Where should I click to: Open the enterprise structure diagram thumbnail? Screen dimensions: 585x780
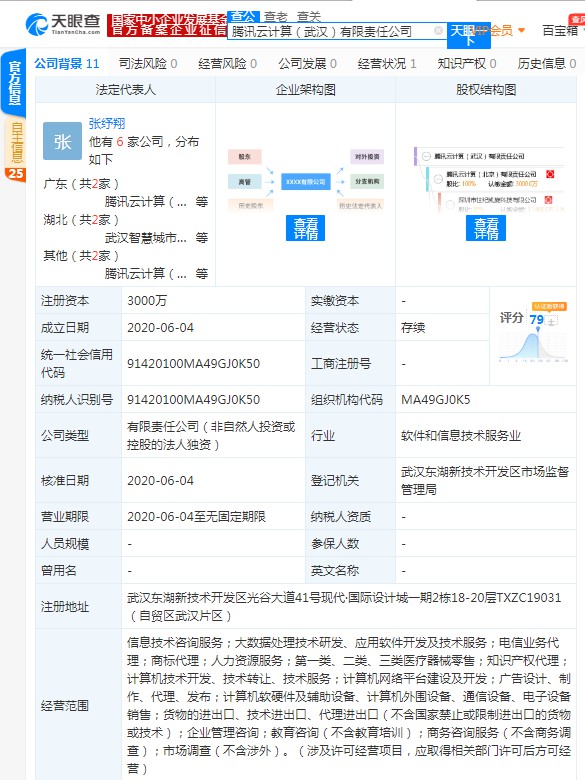pos(305,182)
